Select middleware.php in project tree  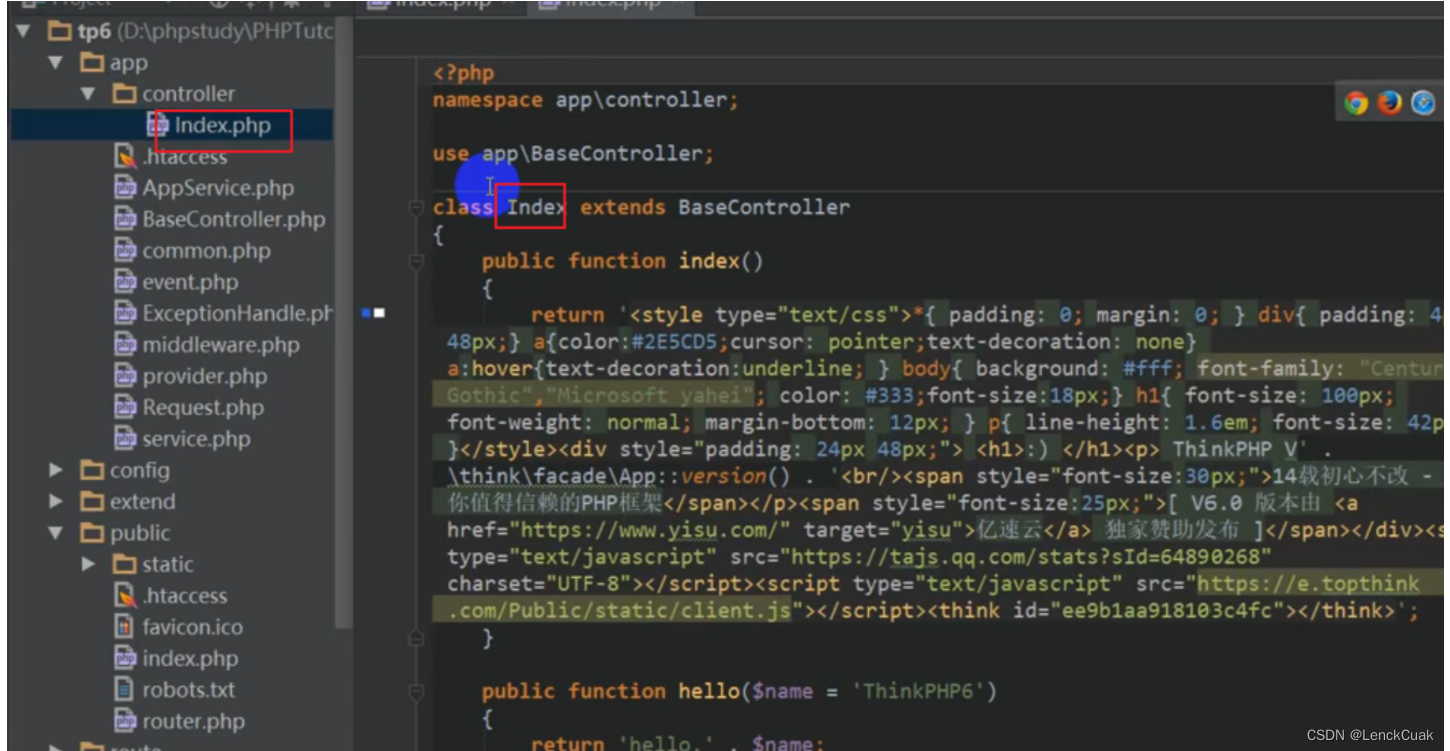point(221,345)
